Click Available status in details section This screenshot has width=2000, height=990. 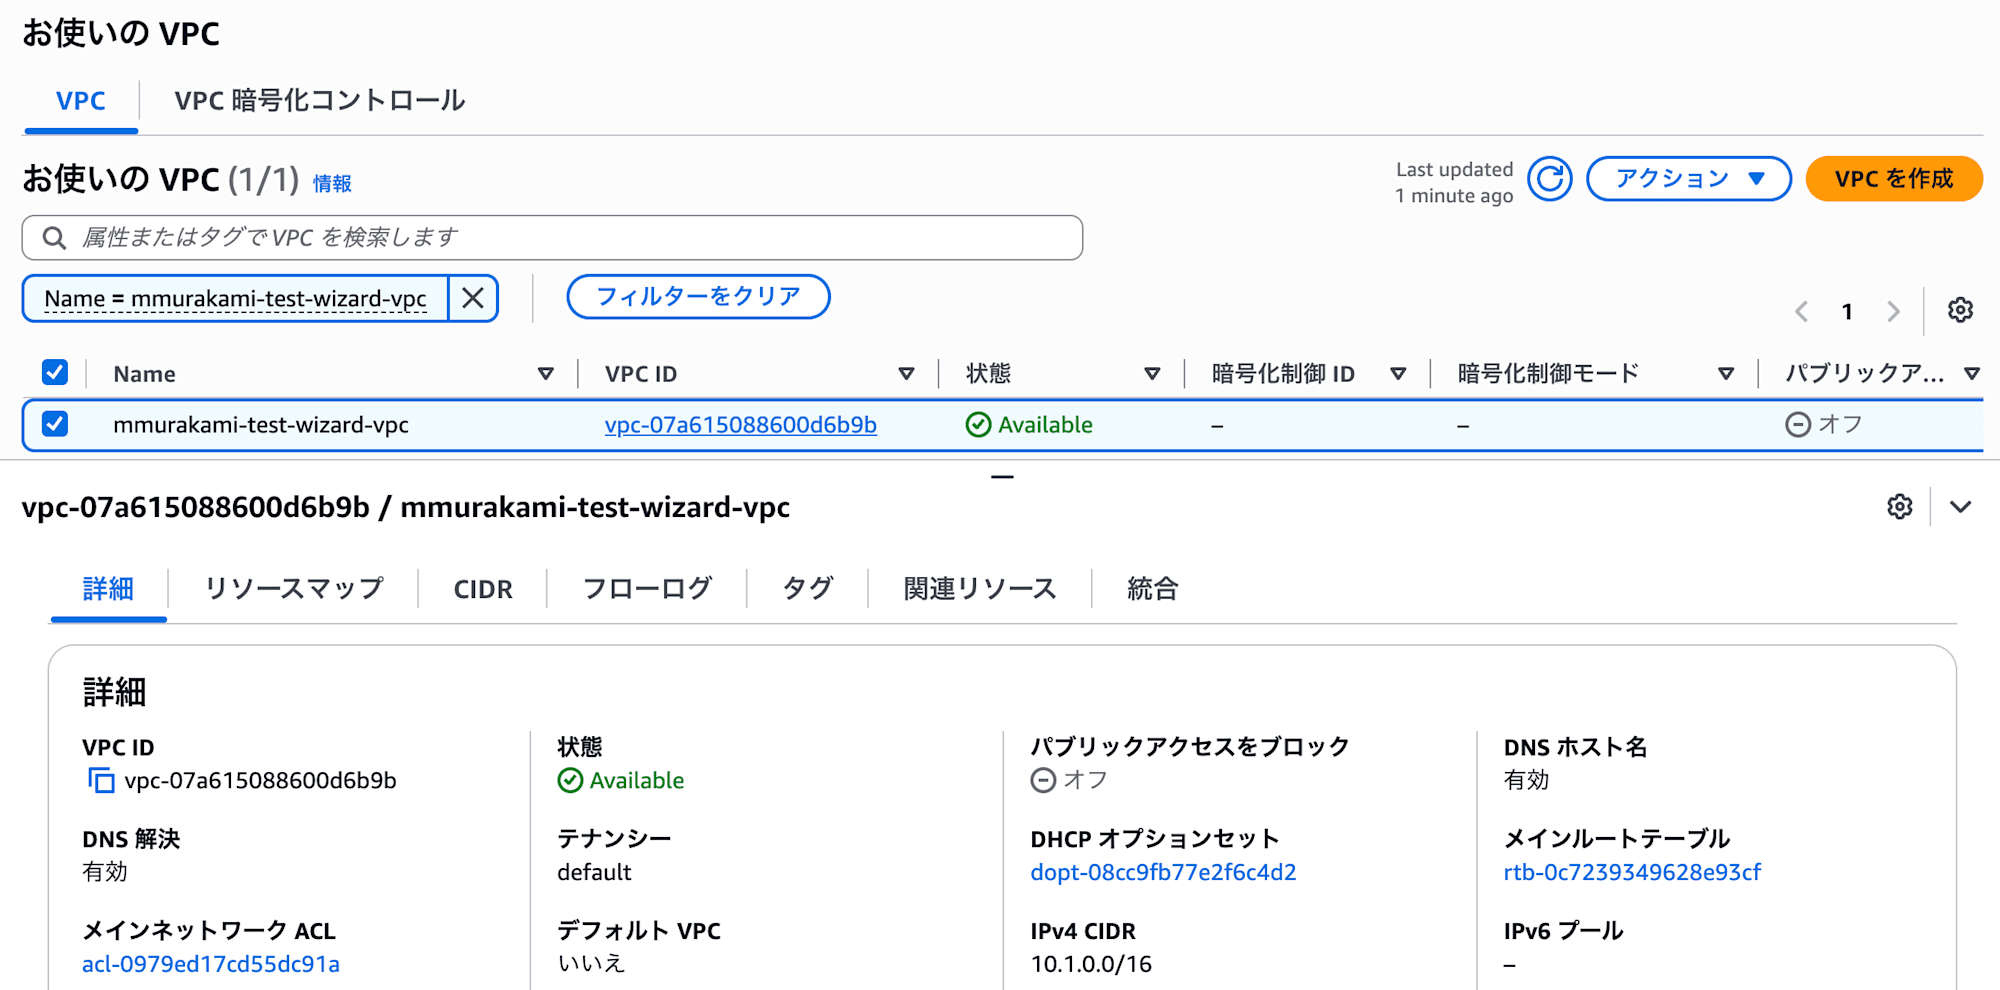pos(621,780)
